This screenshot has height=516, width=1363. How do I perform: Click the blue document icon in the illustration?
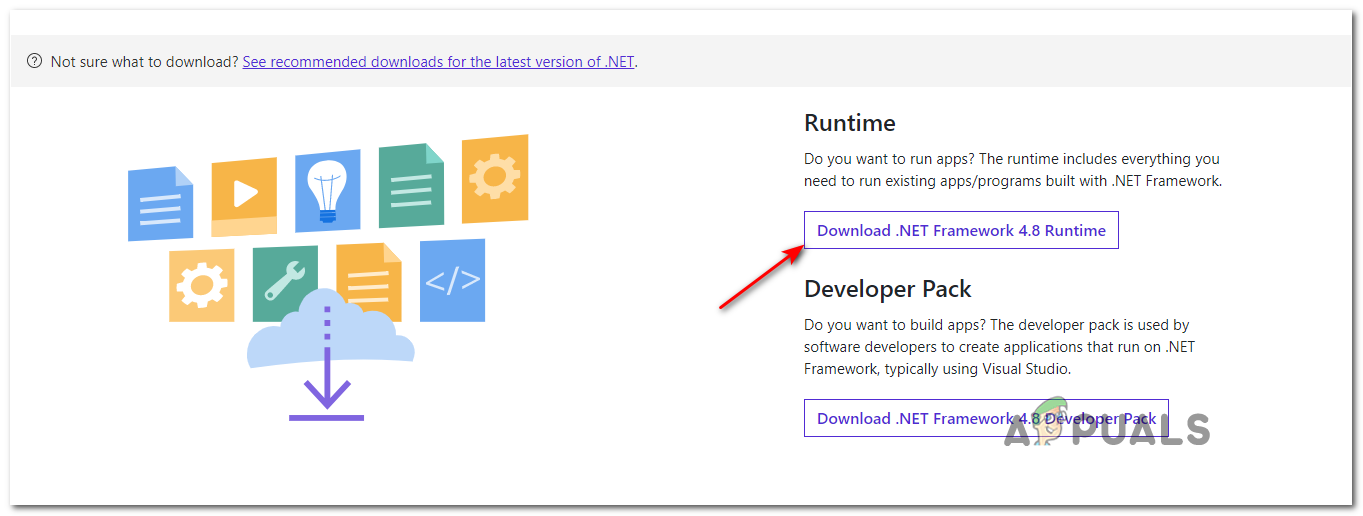(x=160, y=204)
